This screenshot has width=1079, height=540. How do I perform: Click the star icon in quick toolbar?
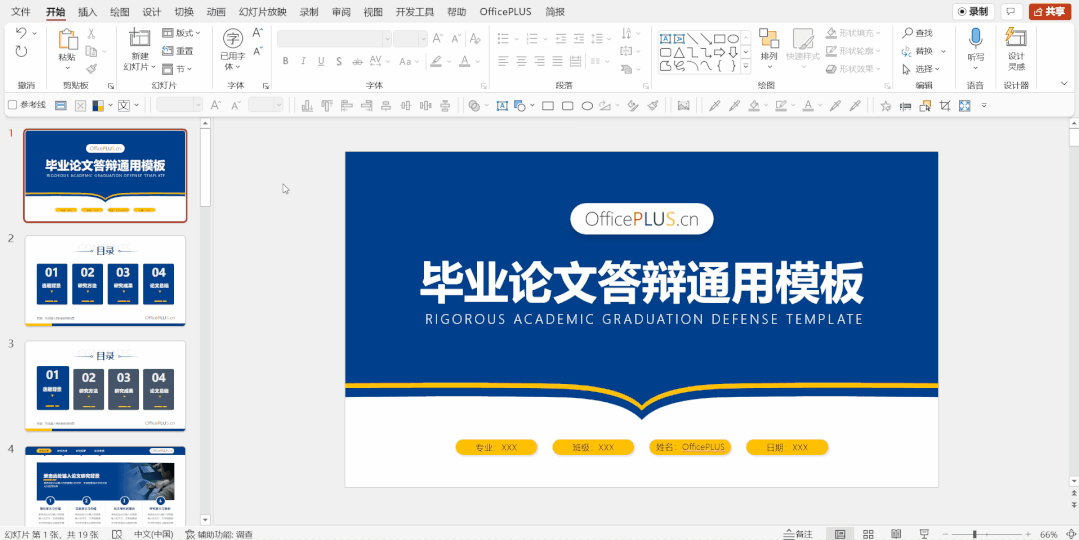click(x=886, y=106)
